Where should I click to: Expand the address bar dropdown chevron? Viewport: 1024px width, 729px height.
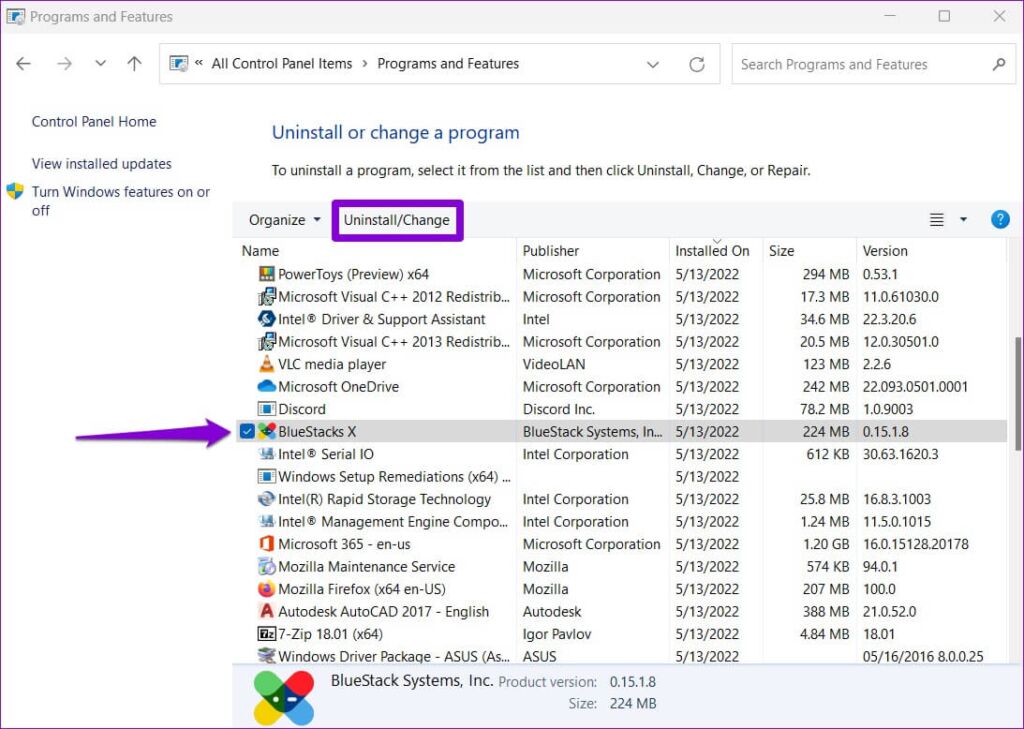653,64
